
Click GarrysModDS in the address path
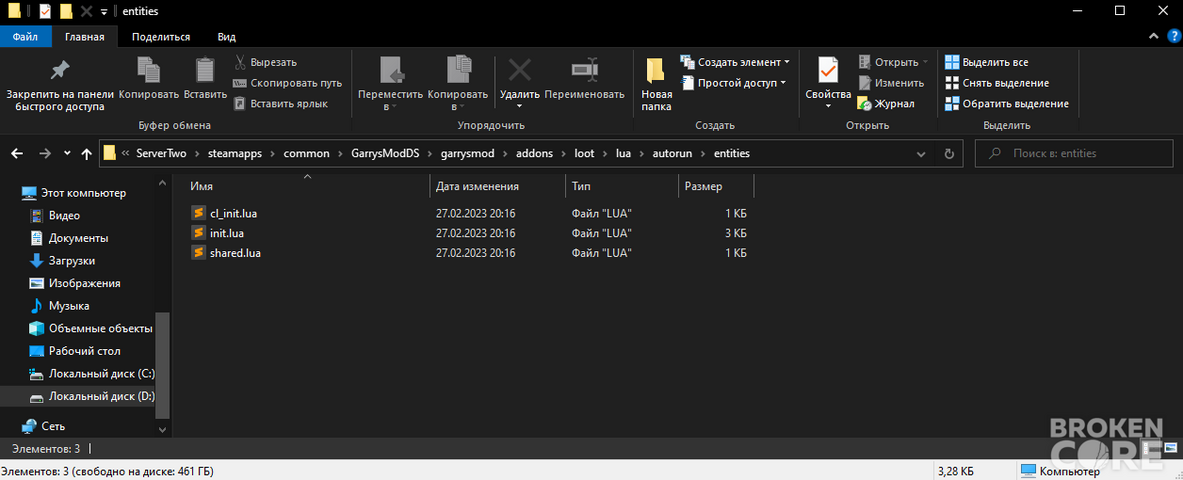383,153
